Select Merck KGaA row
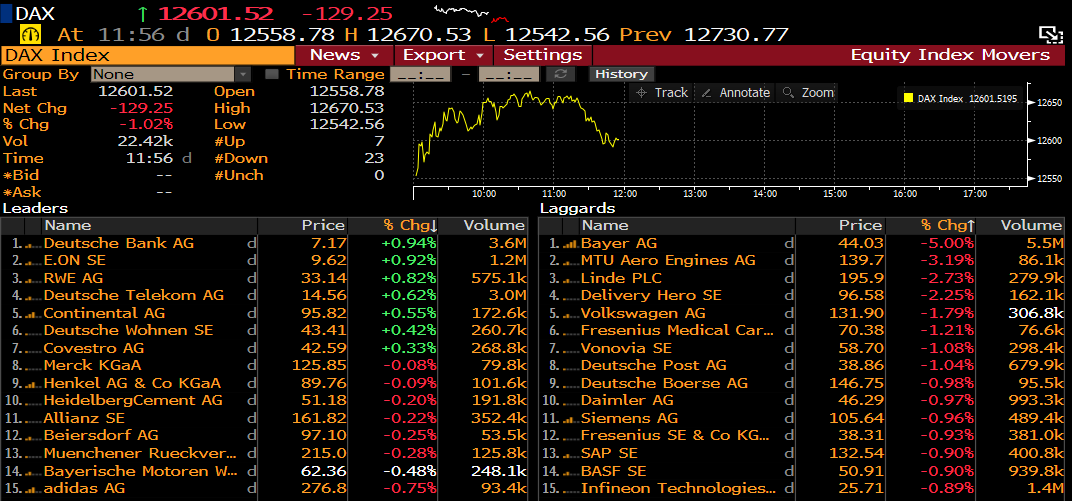This screenshot has width=1072, height=501. pos(264,366)
